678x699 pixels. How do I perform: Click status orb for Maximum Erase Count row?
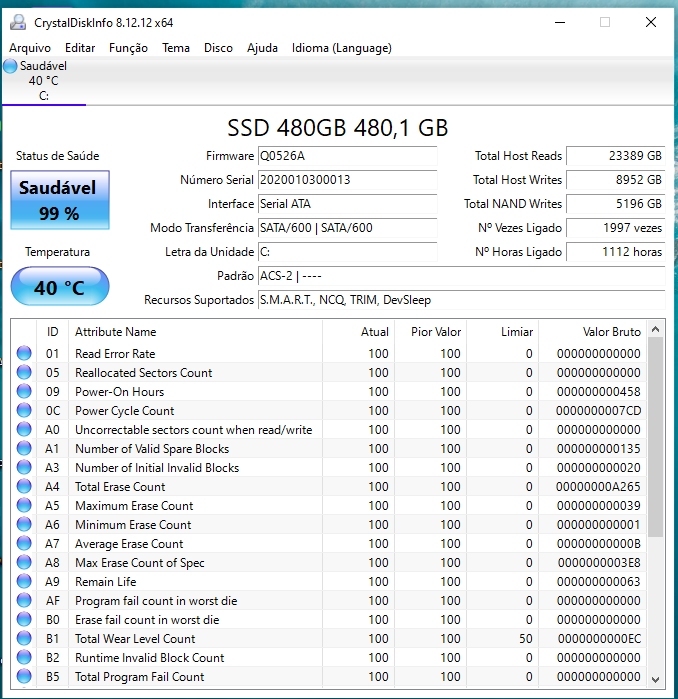pos(24,505)
